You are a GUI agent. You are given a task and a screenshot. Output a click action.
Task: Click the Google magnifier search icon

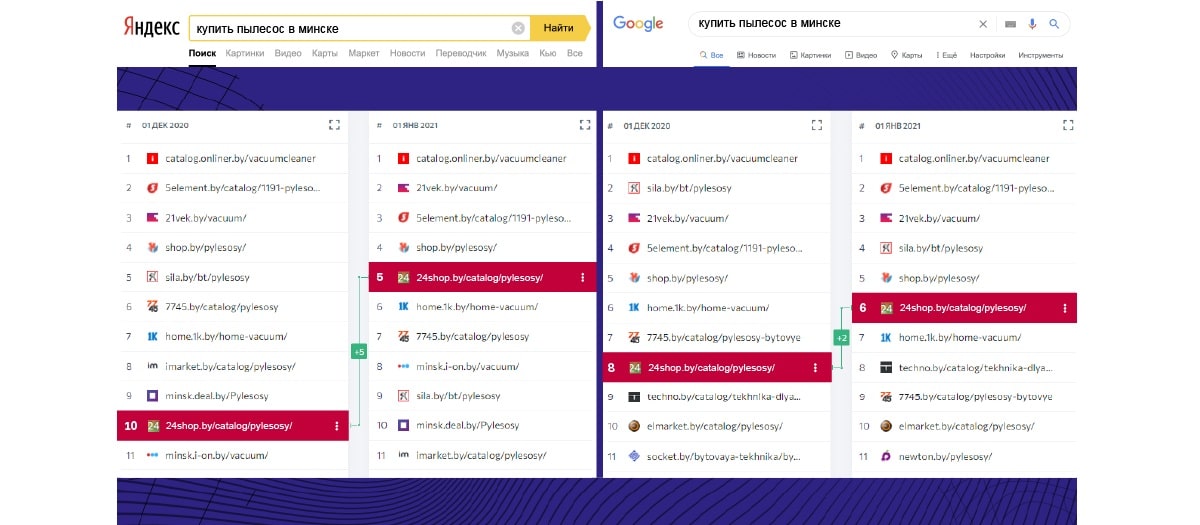(x=1054, y=24)
